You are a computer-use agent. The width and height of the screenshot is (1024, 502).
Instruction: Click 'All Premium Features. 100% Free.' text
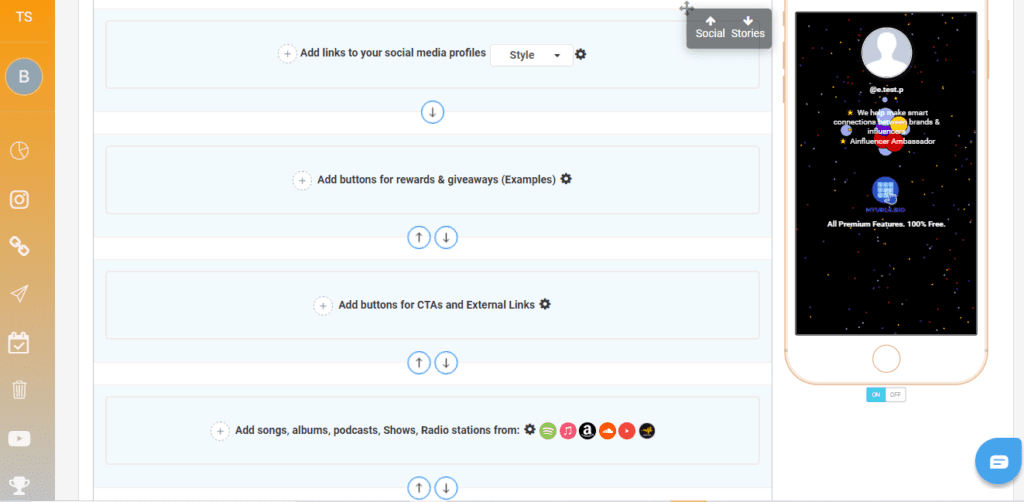886,224
